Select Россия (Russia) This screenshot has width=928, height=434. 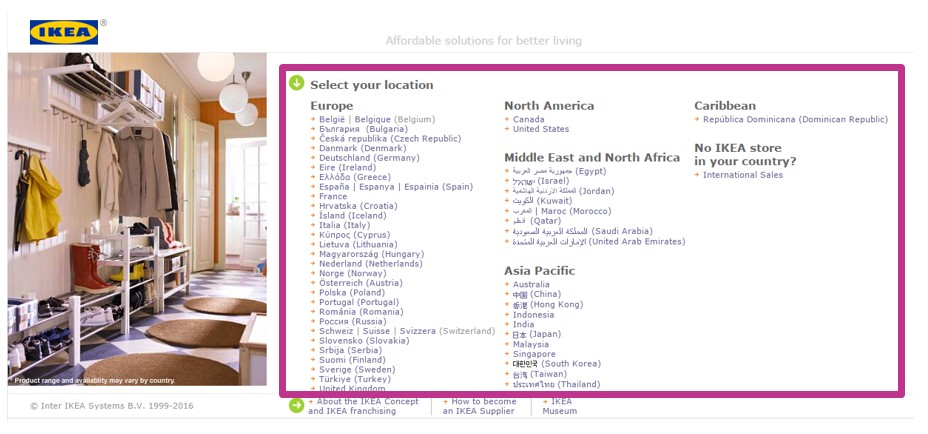pyautogui.click(x=353, y=322)
